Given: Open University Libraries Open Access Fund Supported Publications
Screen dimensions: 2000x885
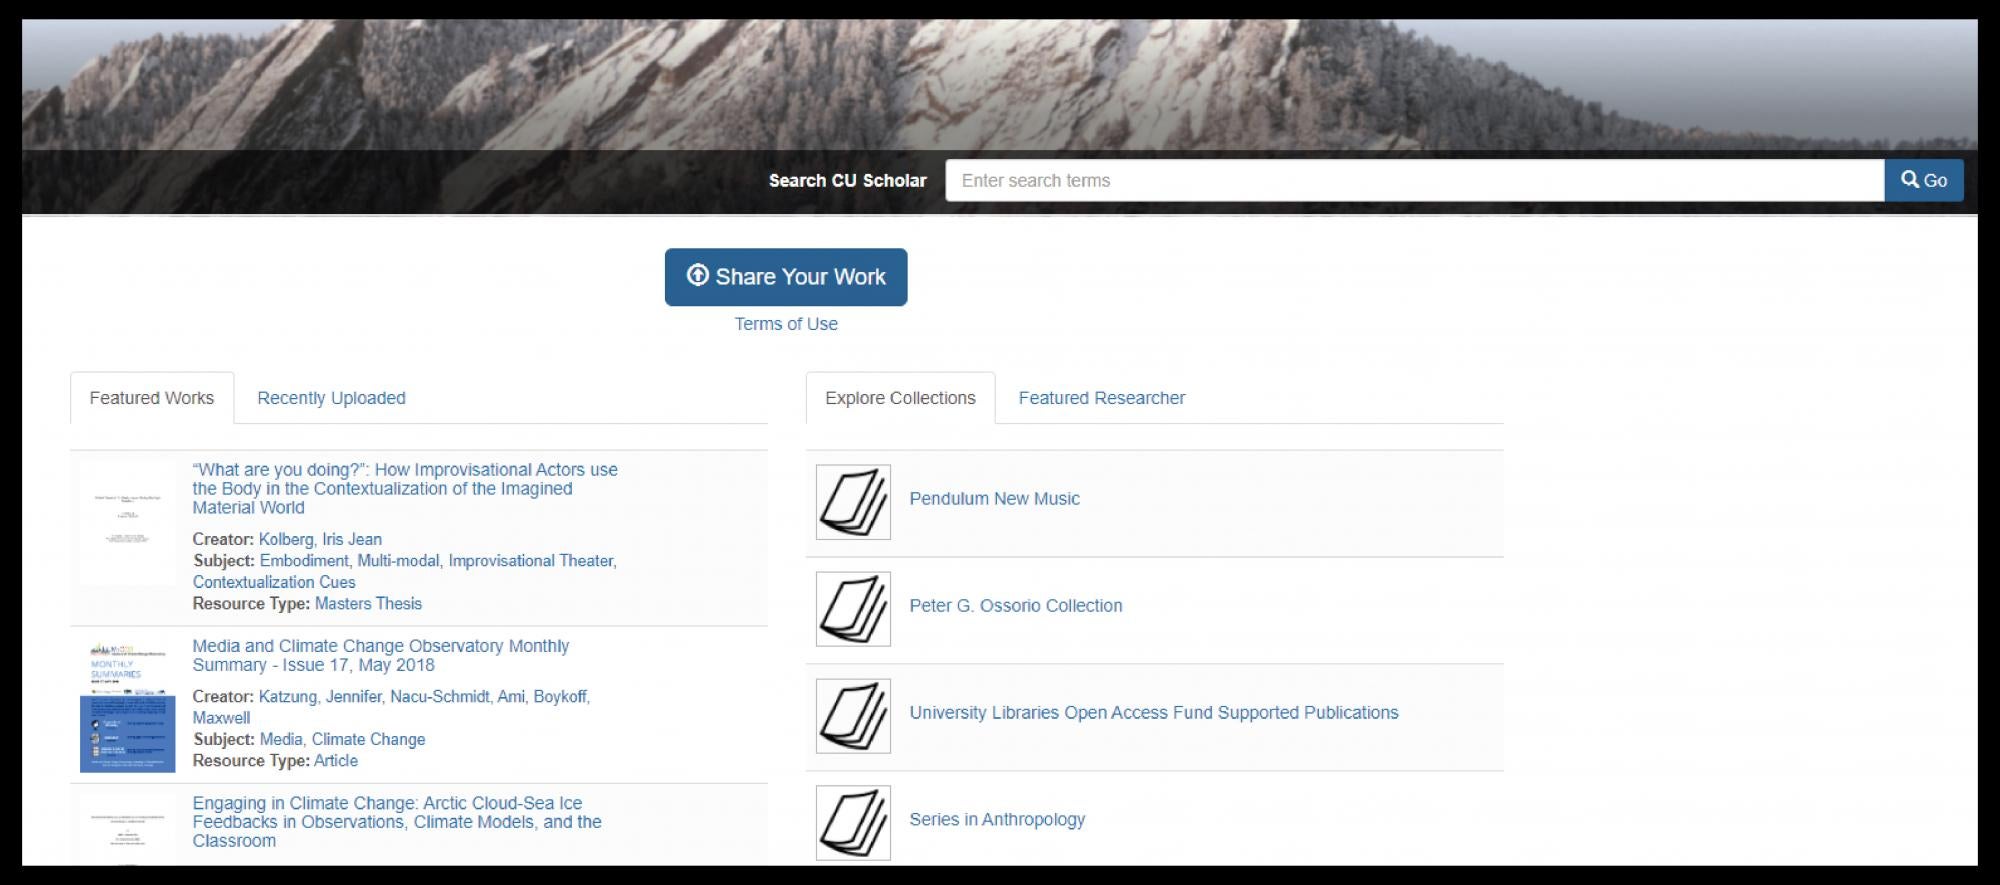Looking at the screenshot, I should click(x=1153, y=713).
